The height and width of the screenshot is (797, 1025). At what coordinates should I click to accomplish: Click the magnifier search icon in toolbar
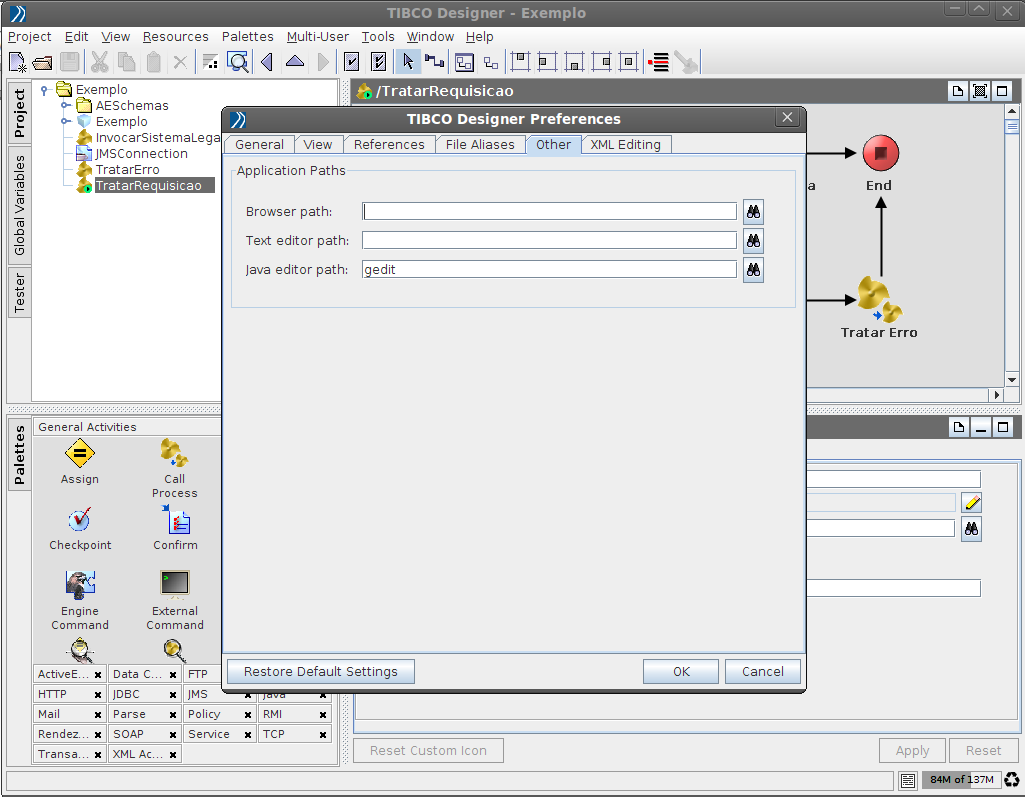(x=238, y=62)
